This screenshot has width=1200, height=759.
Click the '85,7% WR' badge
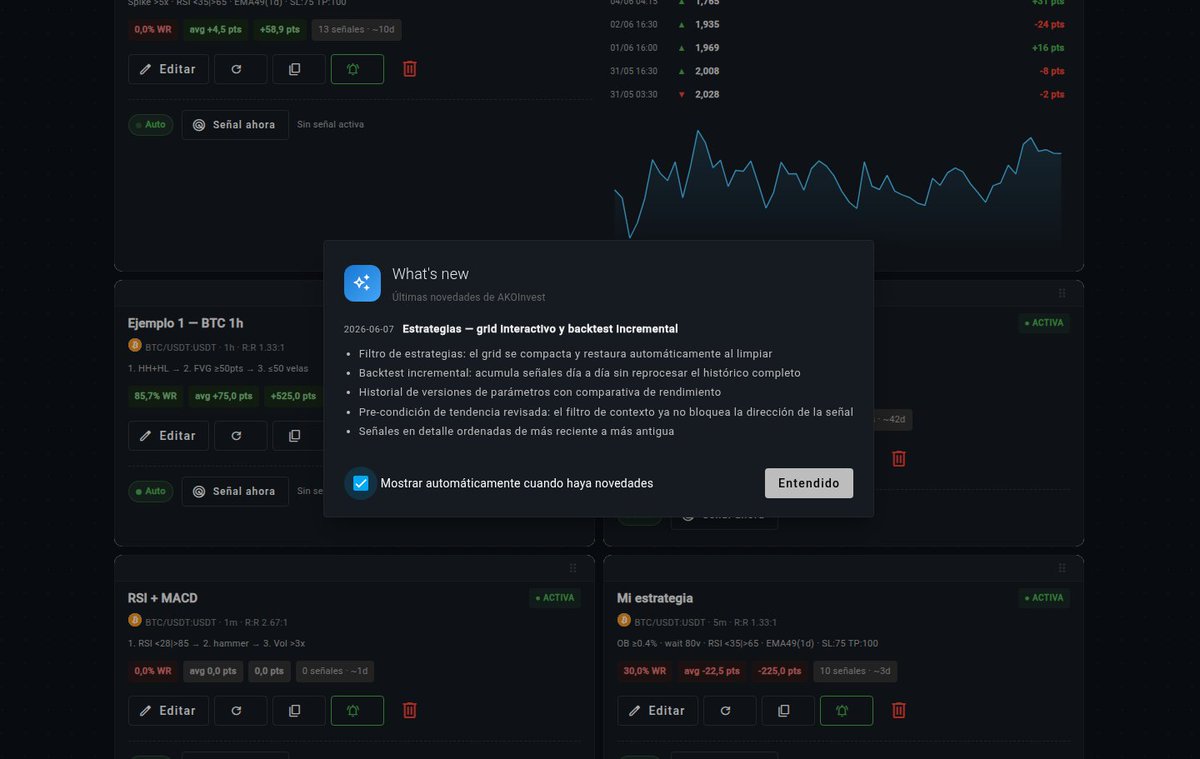pyautogui.click(x=153, y=396)
